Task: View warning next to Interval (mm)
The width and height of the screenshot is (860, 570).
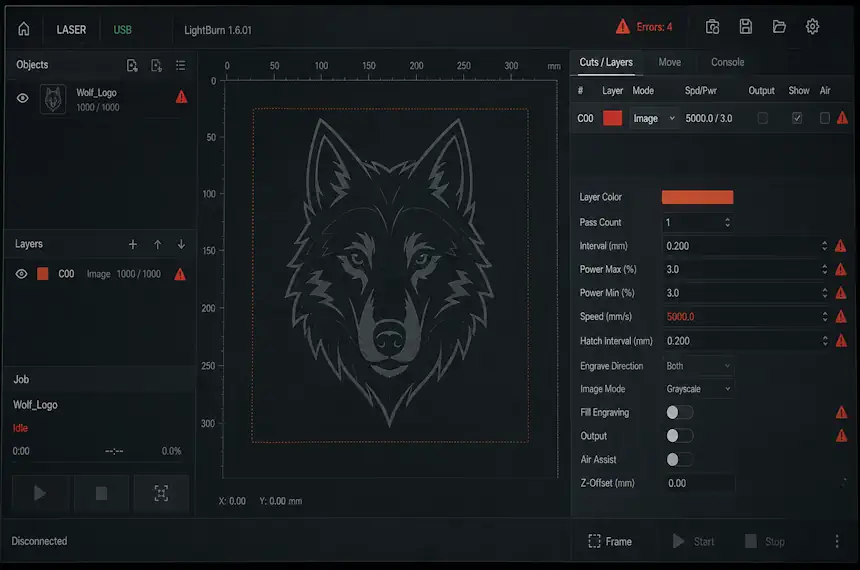Action: click(x=840, y=246)
